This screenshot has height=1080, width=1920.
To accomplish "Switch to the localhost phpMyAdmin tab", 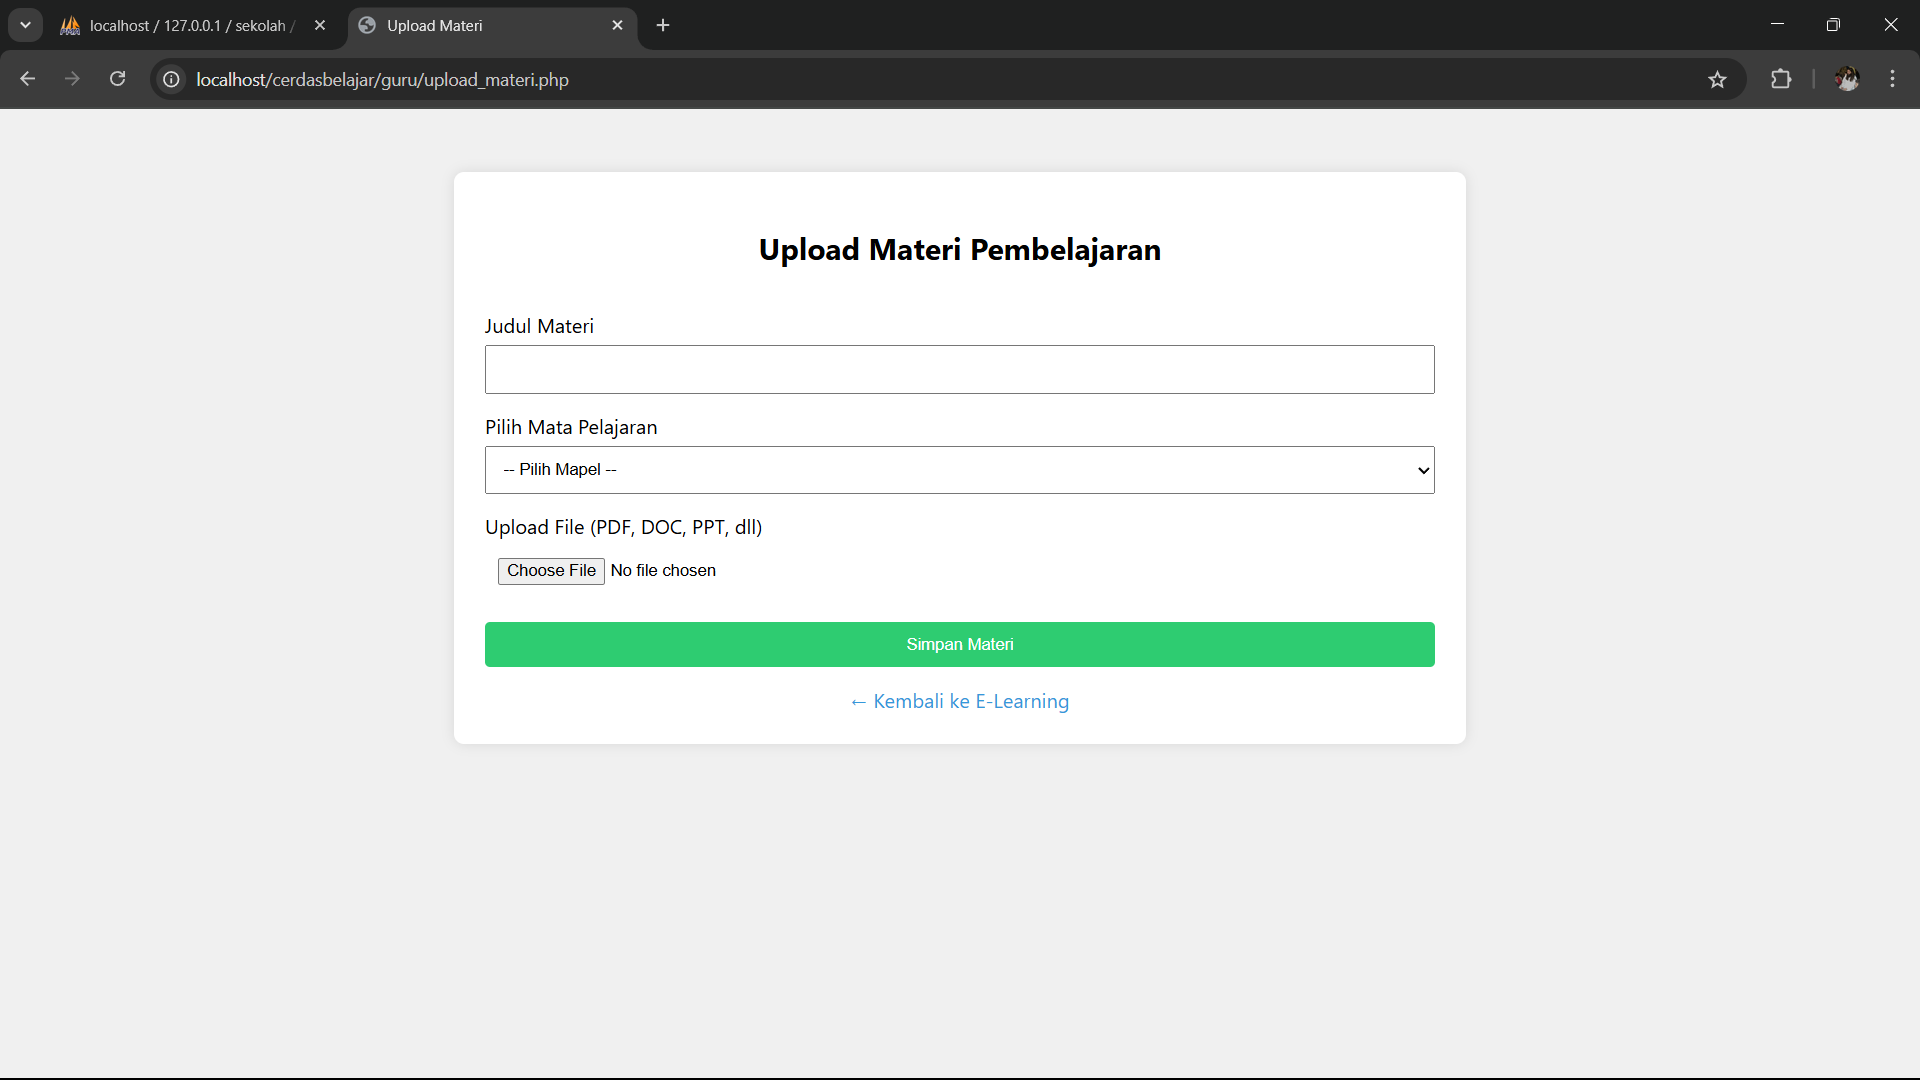I will tap(187, 26).
